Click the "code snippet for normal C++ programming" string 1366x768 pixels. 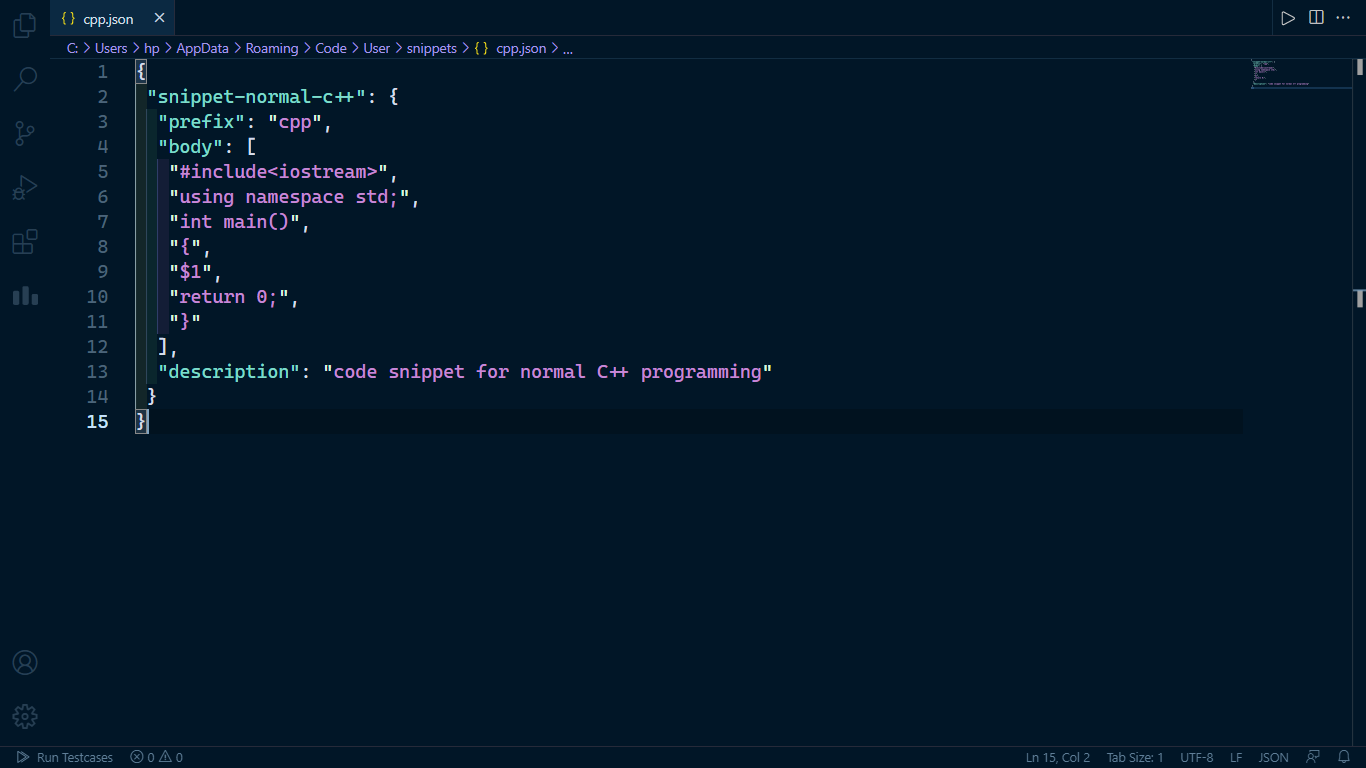(x=548, y=372)
